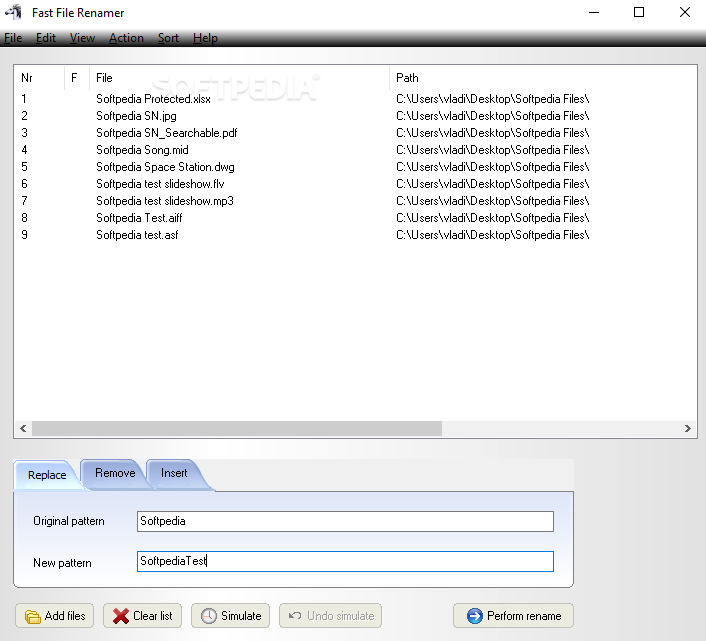
Task: Switch to the Remove tab
Action: (x=115, y=473)
